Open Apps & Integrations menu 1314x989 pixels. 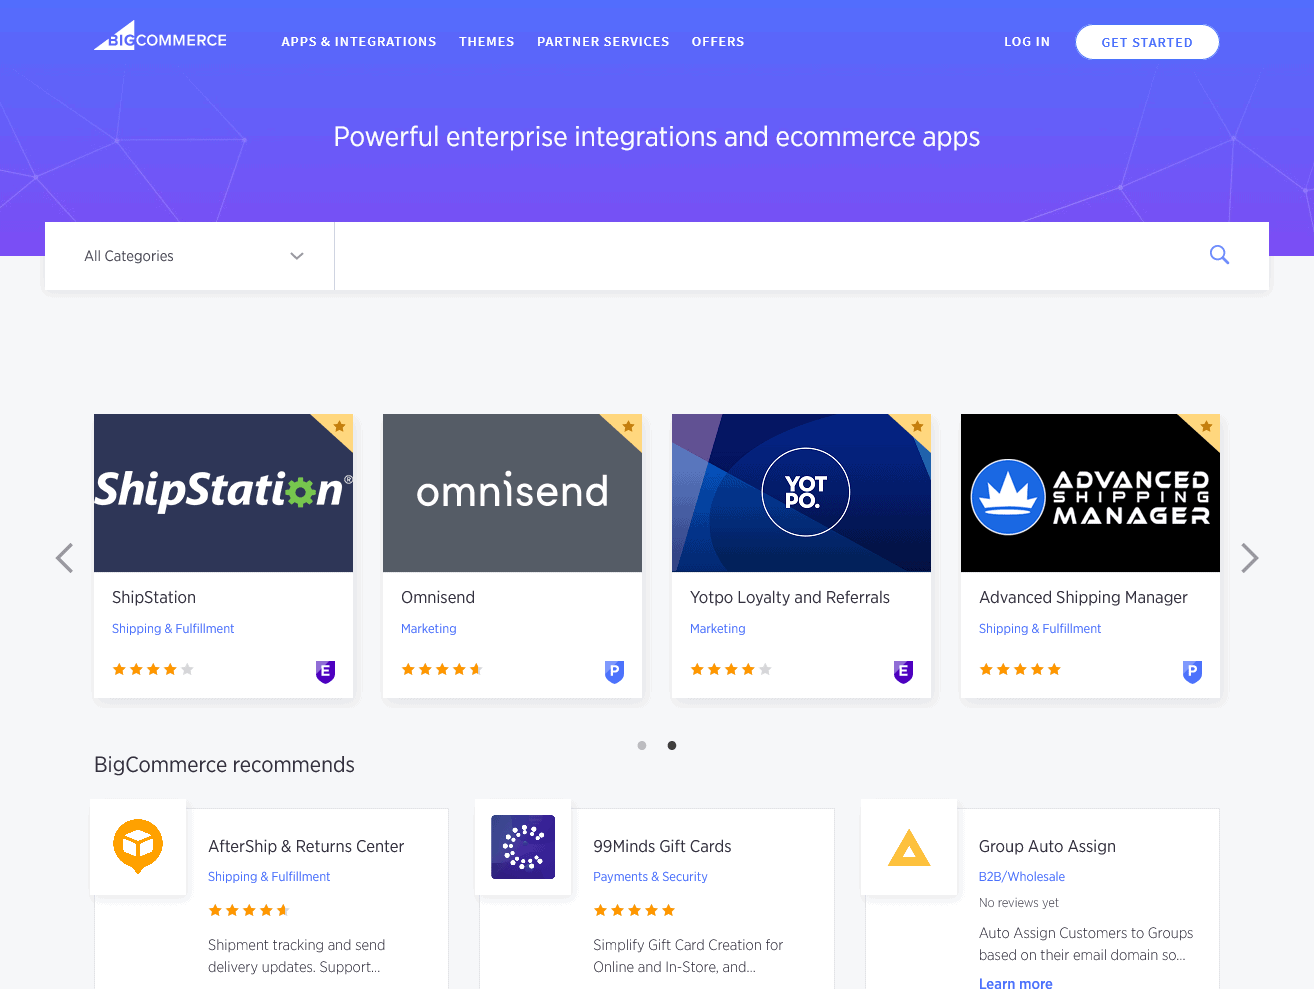(x=359, y=42)
